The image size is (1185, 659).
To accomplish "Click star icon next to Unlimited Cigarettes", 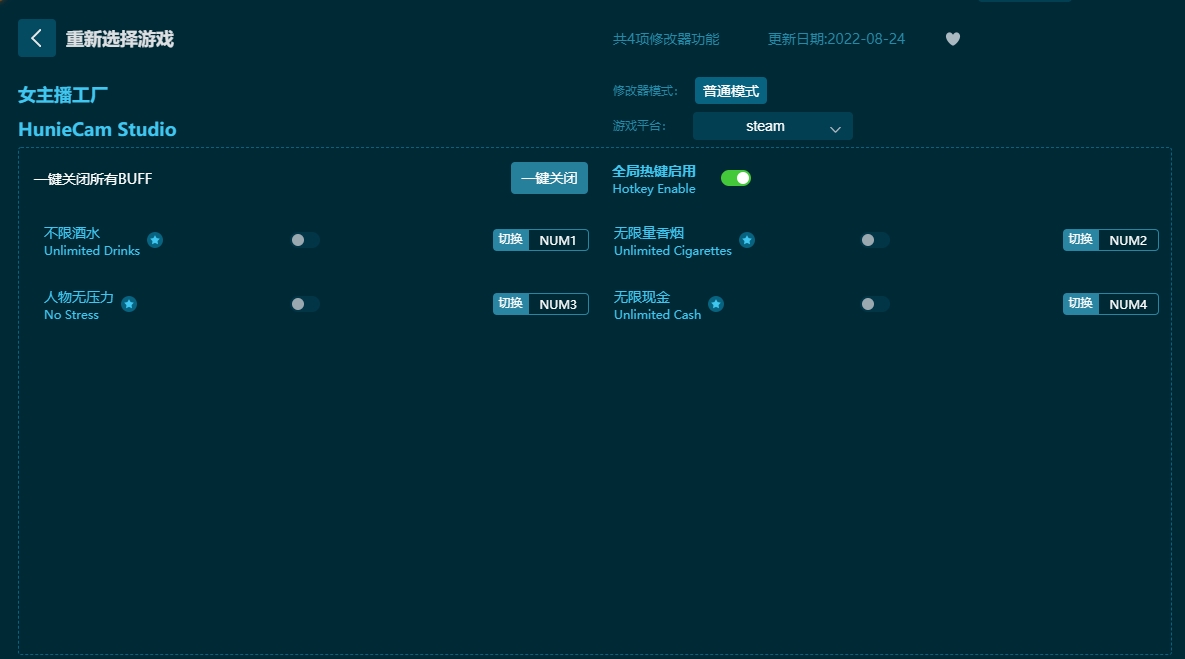I will [747, 240].
